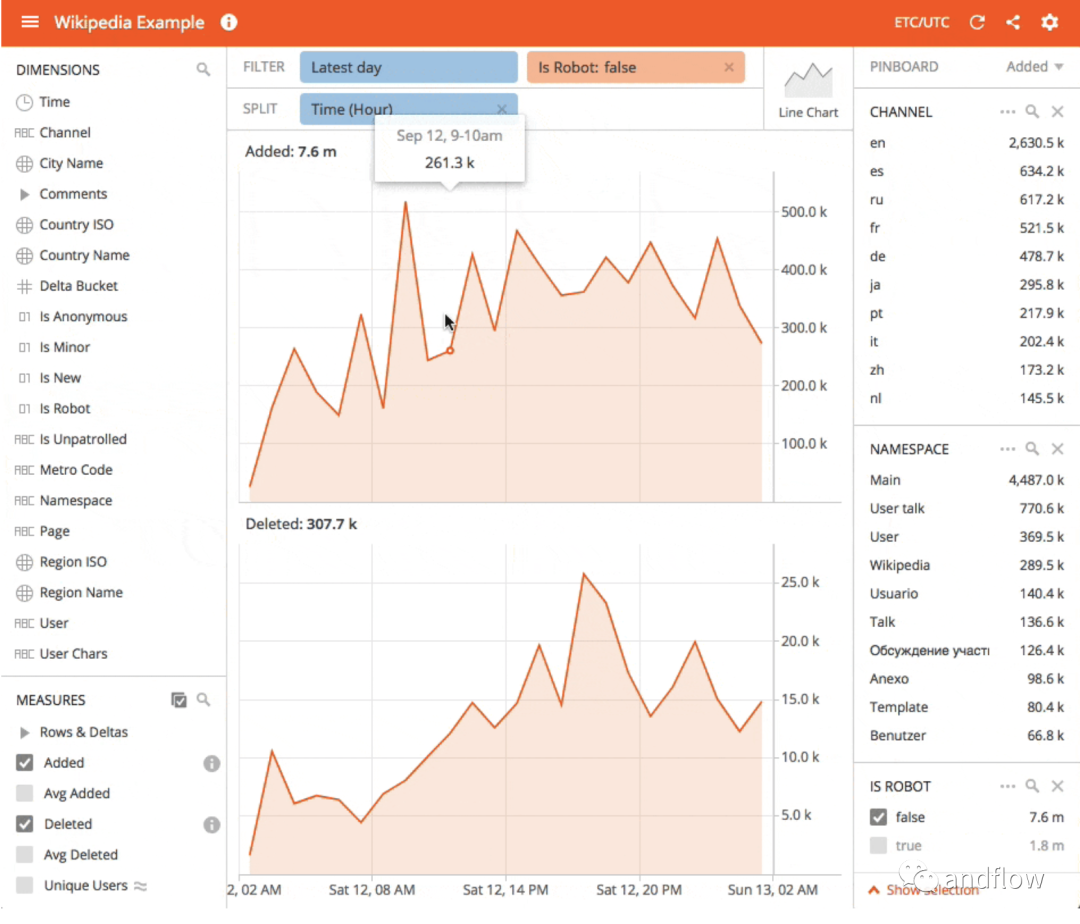This screenshot has height=924, width=1080.
Task: Expand the Rows & Deltas measure group
Action: coord(24,732)
